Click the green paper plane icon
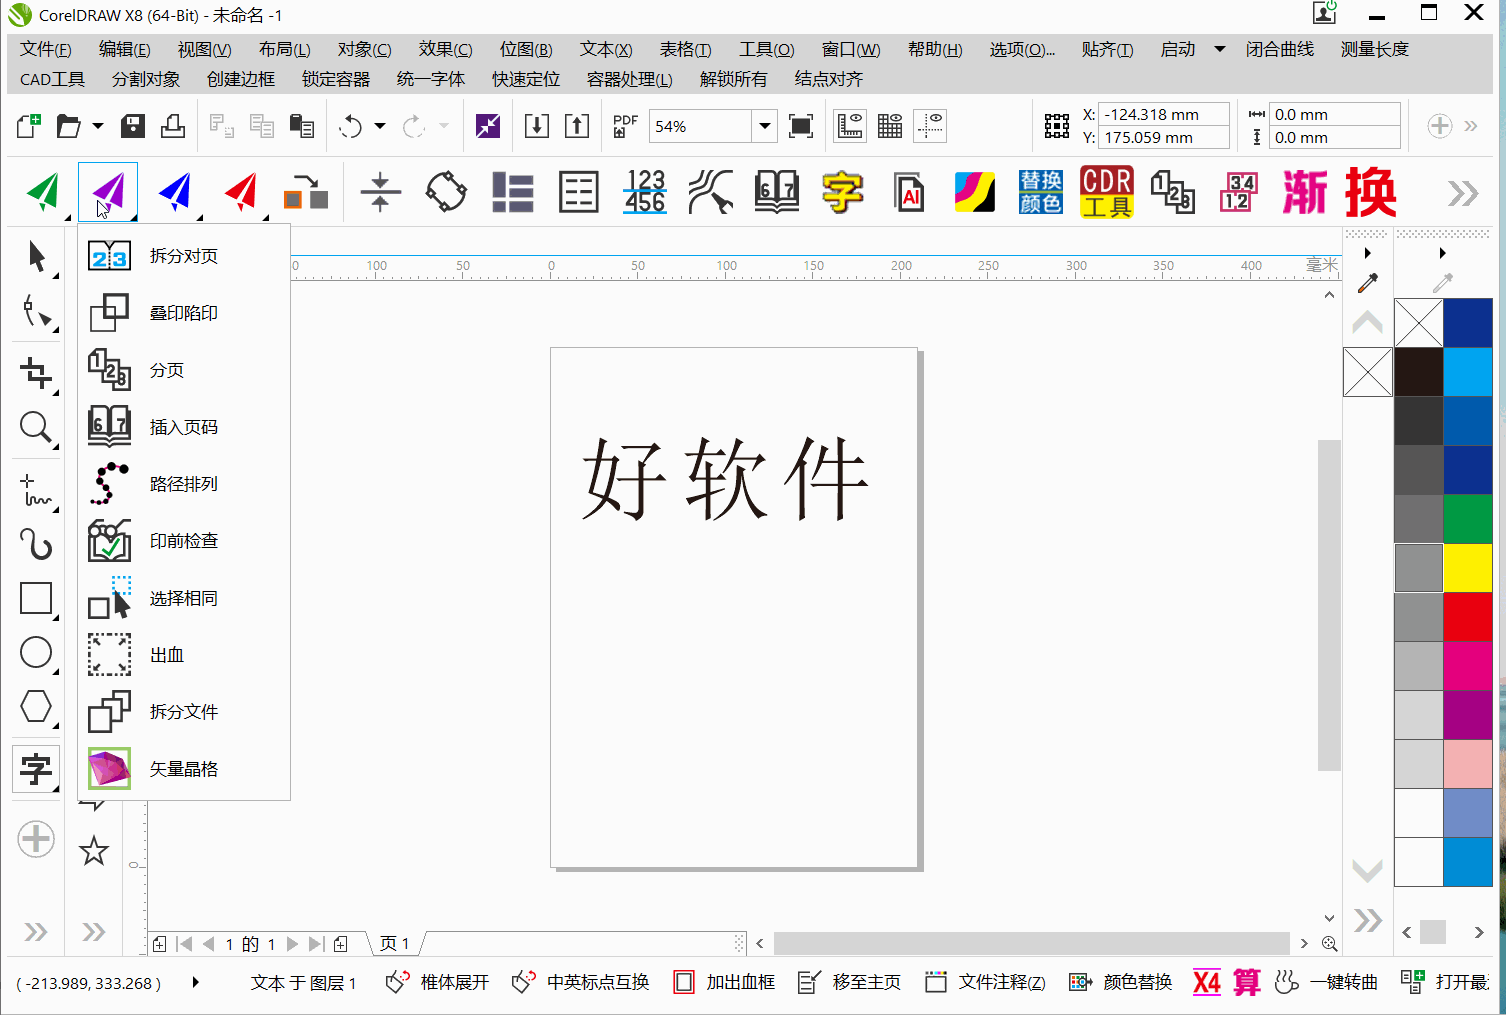Viewport: 1506px width, 1015px height. coord(43,192)
